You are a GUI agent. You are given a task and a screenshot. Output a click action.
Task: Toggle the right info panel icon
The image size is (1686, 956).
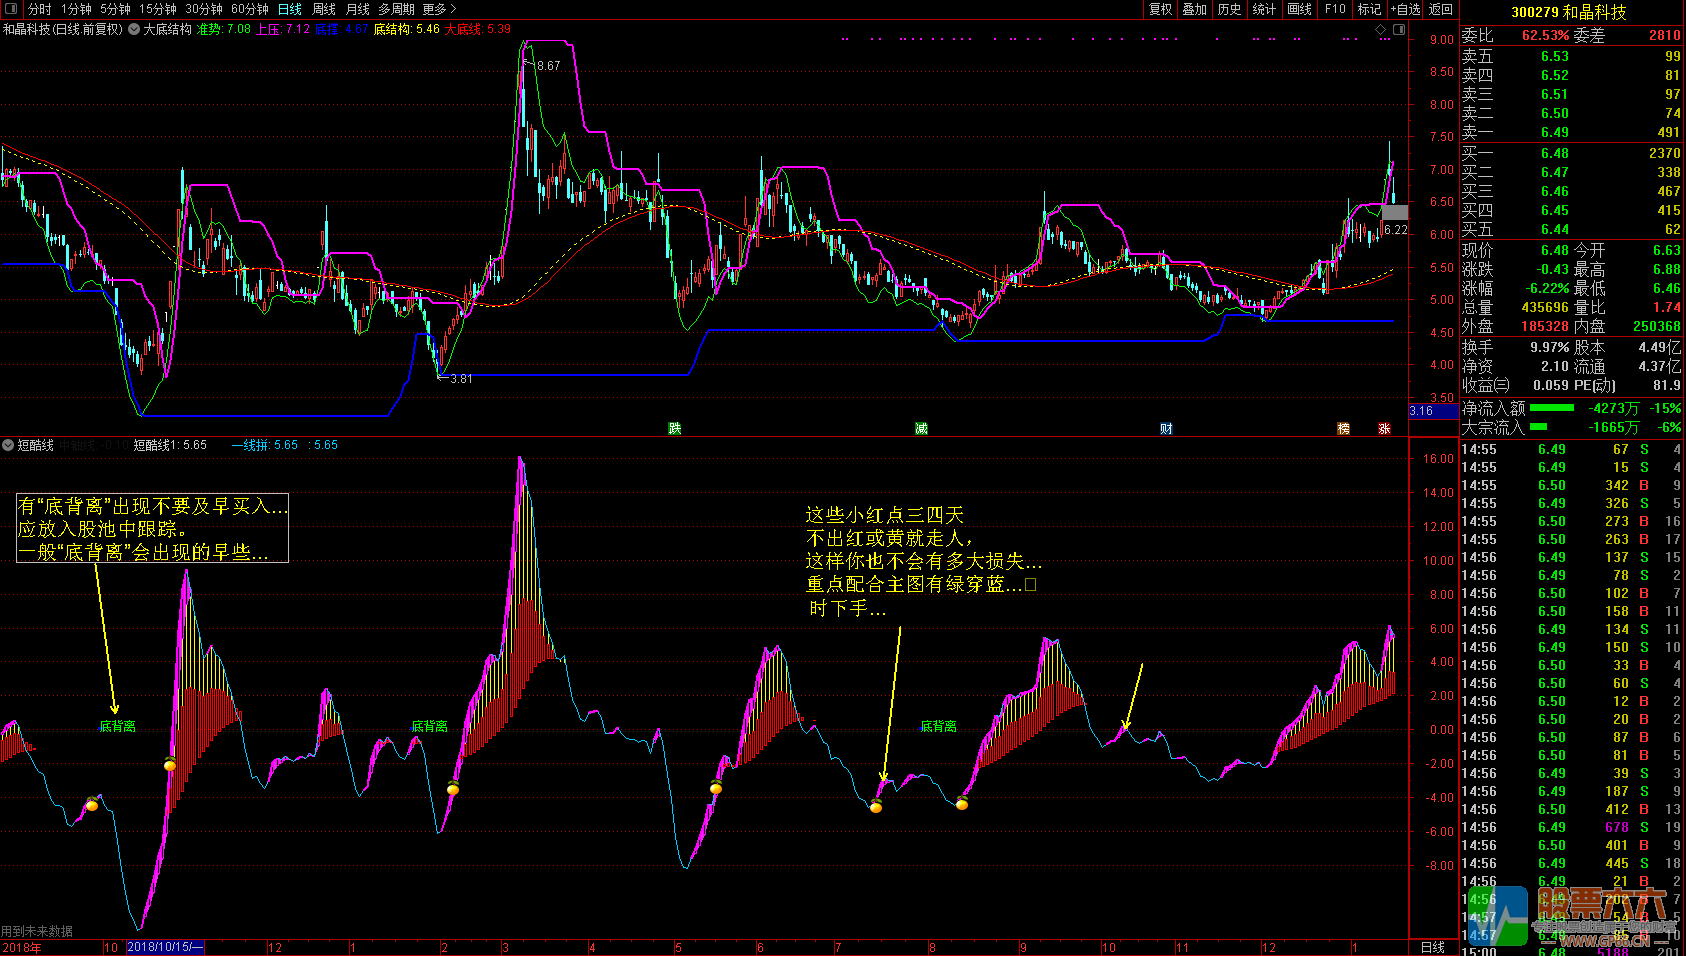1399,30
